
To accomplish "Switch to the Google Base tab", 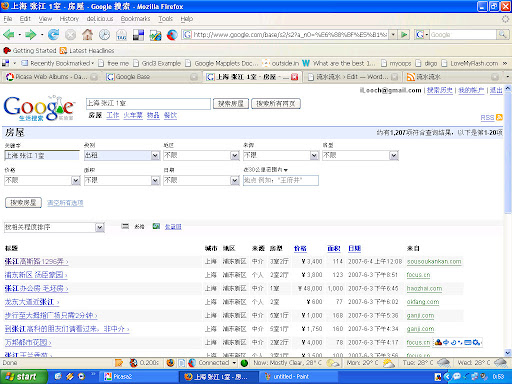I will [x=152, y=77].
